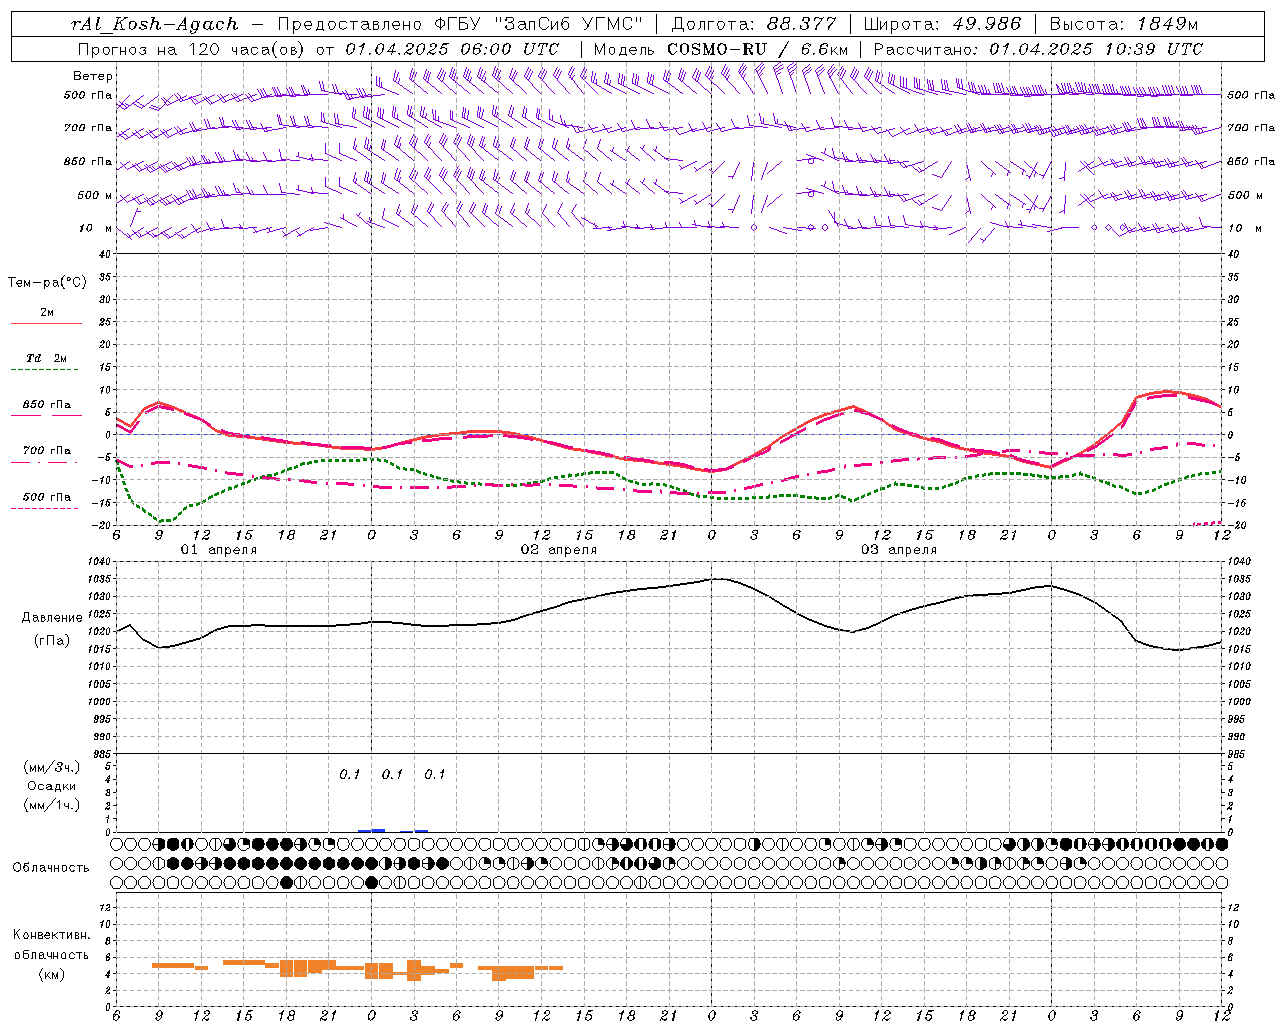Click the pink dashed 500 гПа legend line
1280x1024 pixels.
pos(45,508)
